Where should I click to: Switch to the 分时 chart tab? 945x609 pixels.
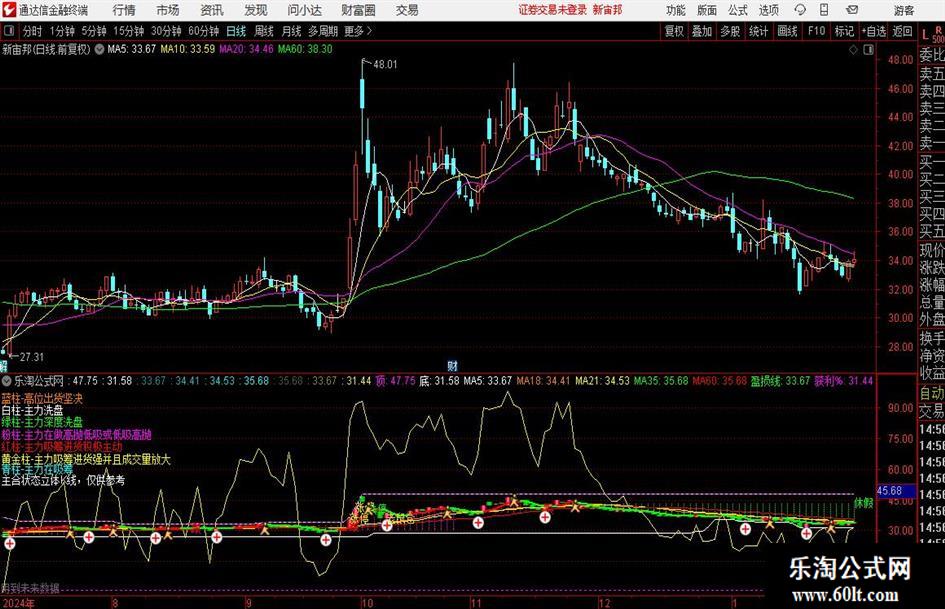pyautogui.click(x=33, y=31)
